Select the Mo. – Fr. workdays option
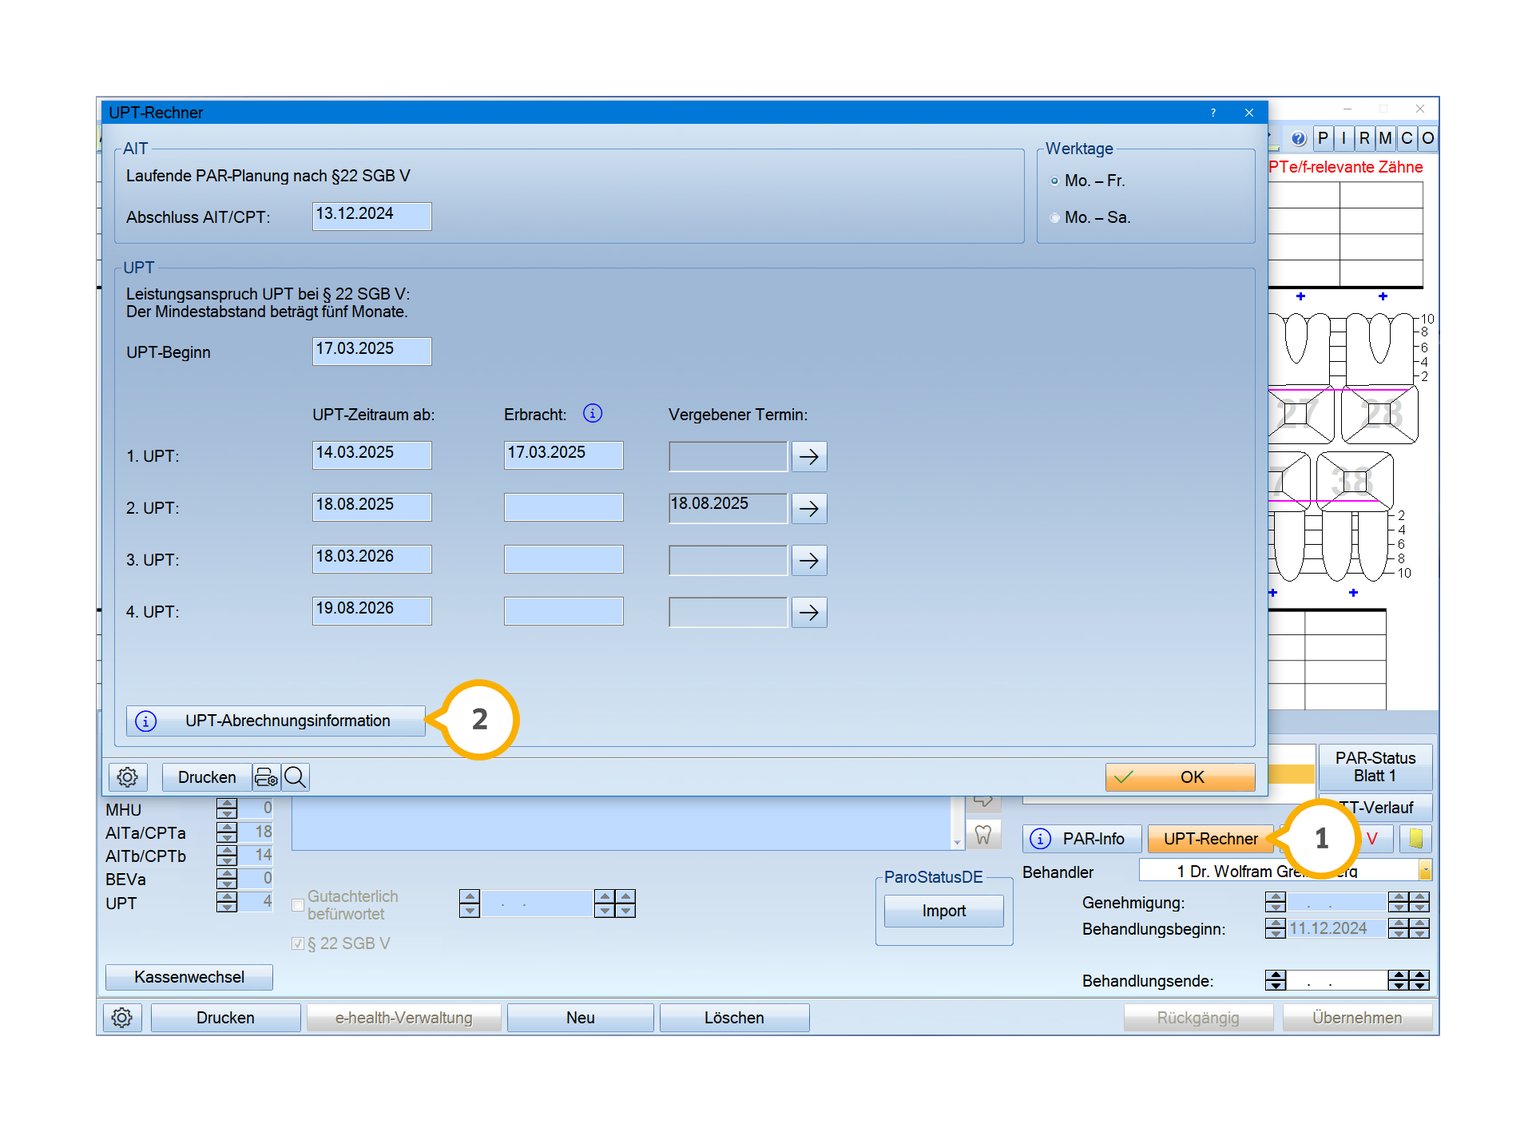This screenshot has height=1132, width=1536. pos(1055,181)
